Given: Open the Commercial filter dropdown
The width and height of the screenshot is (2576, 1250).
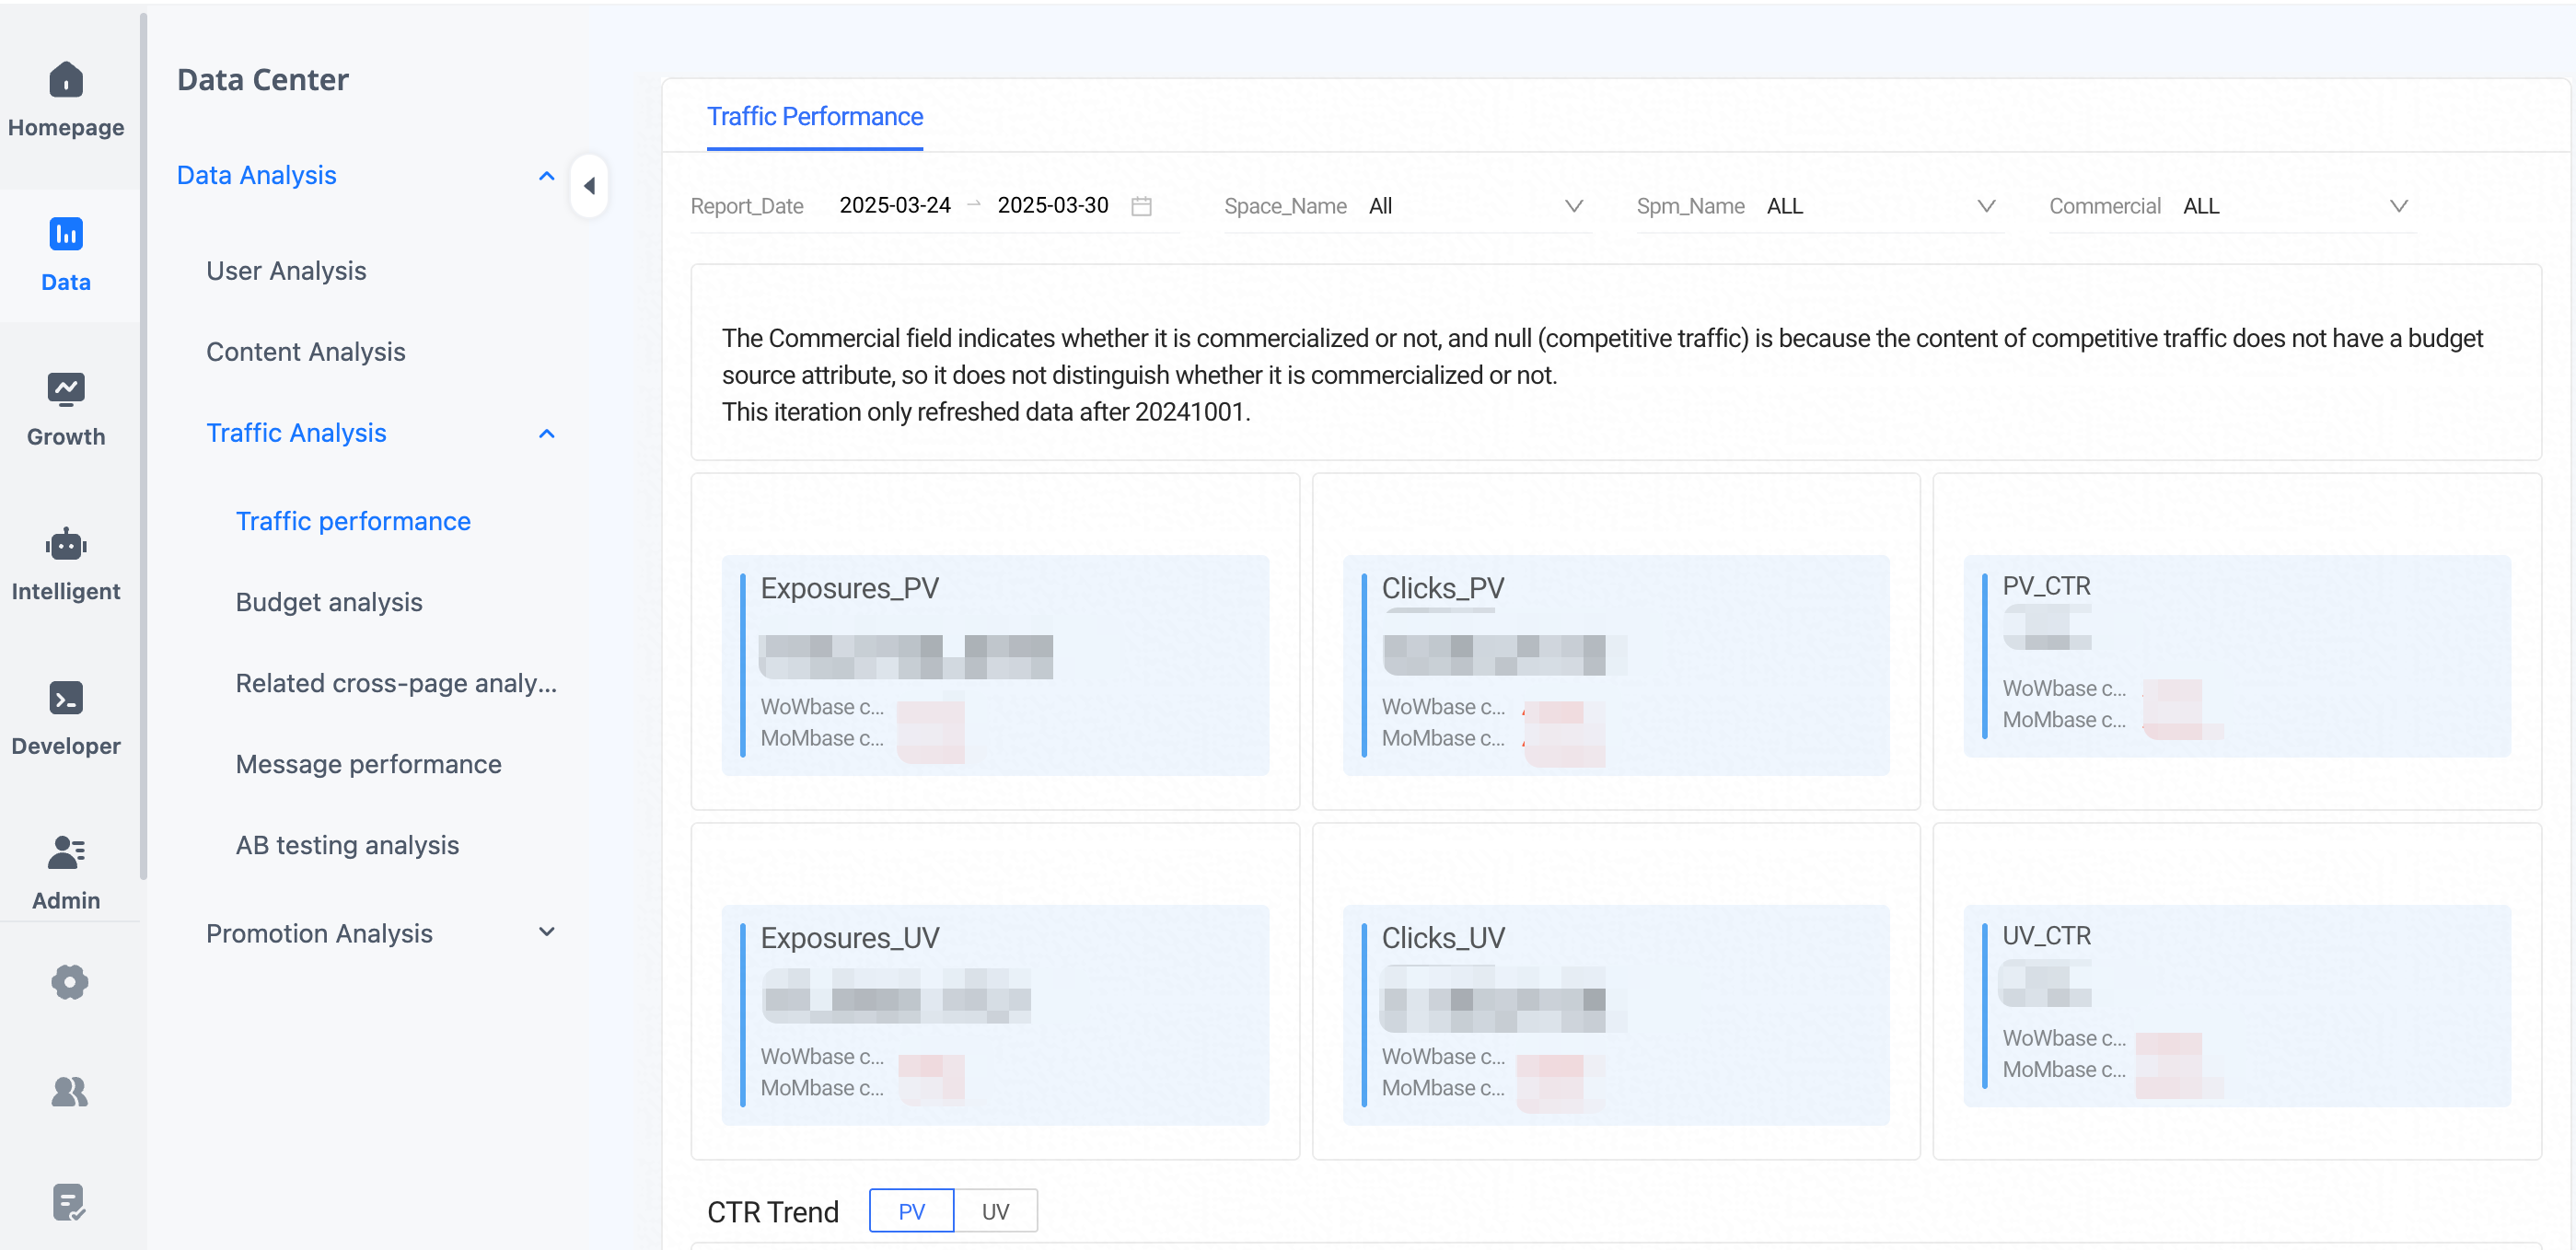Looking at the screenshot, I should click(x=2232, y=206).
